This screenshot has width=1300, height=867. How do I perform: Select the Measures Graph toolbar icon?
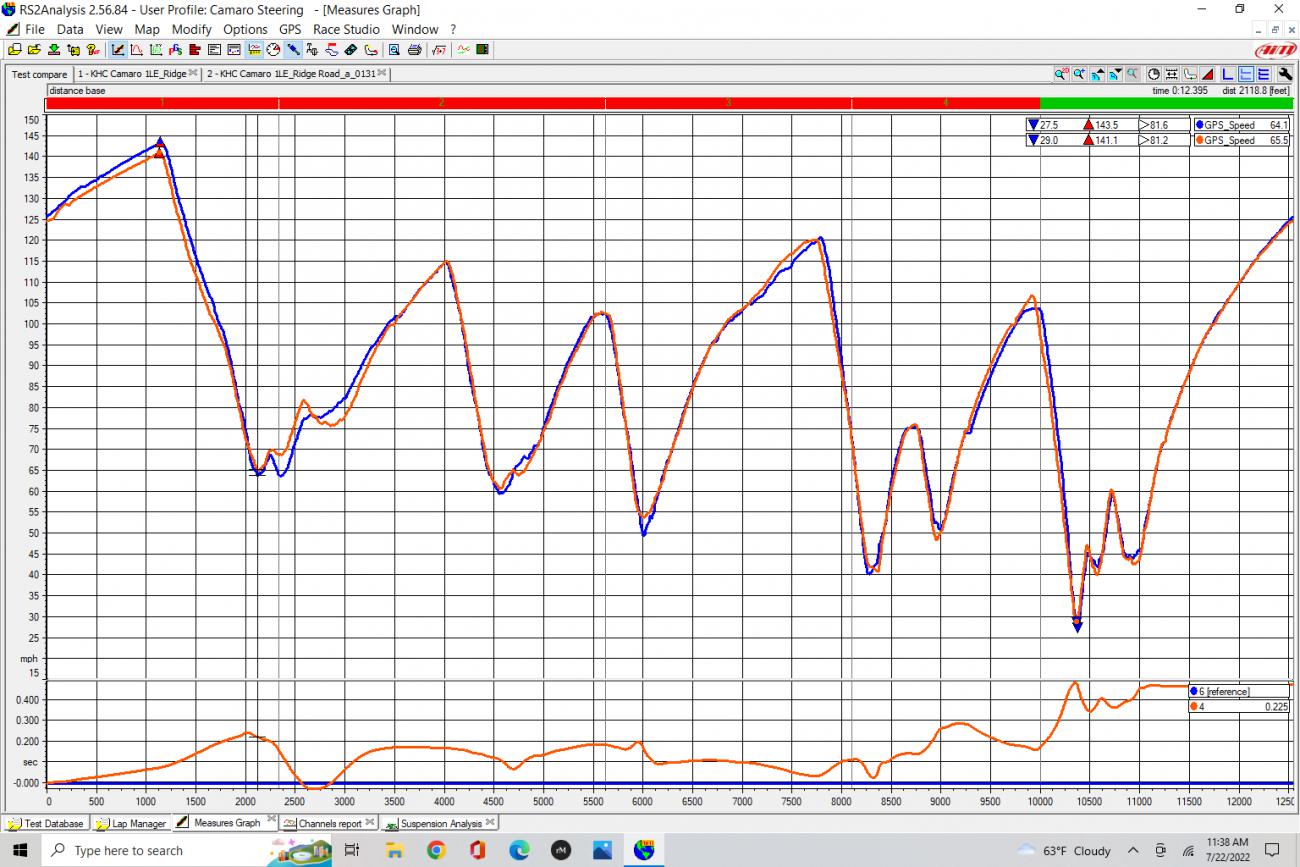[117, 49]
